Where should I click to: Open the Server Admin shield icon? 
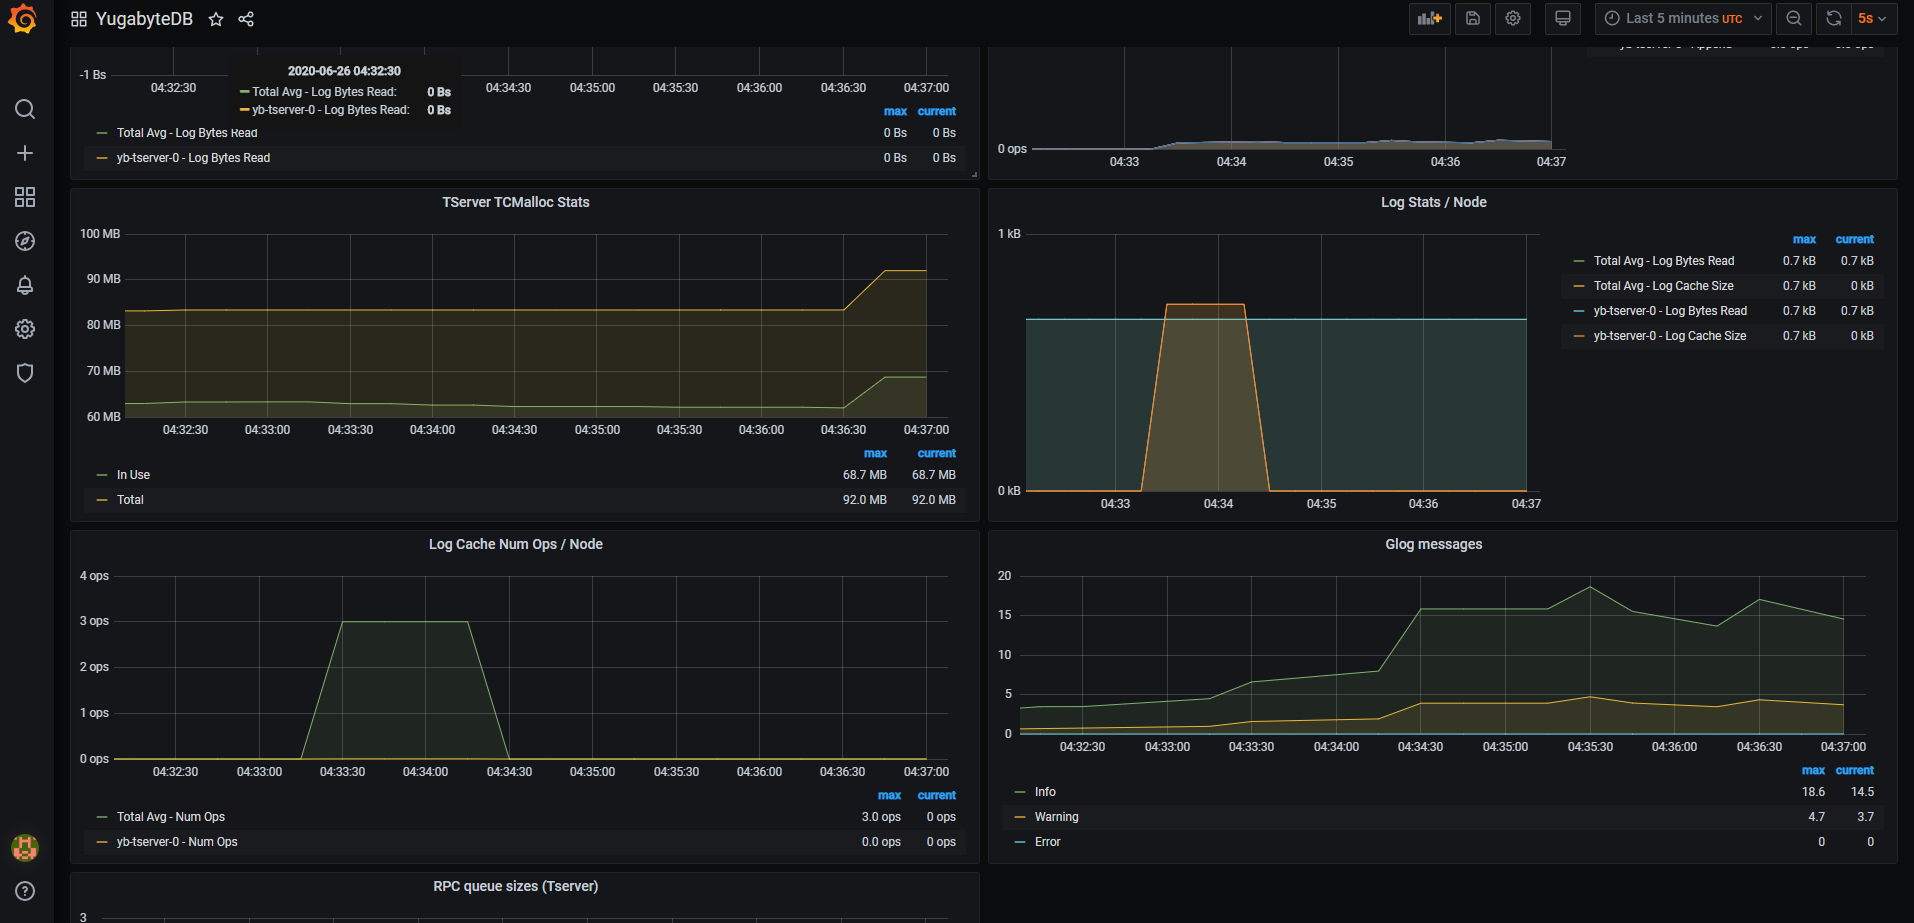tap(25, 373)
